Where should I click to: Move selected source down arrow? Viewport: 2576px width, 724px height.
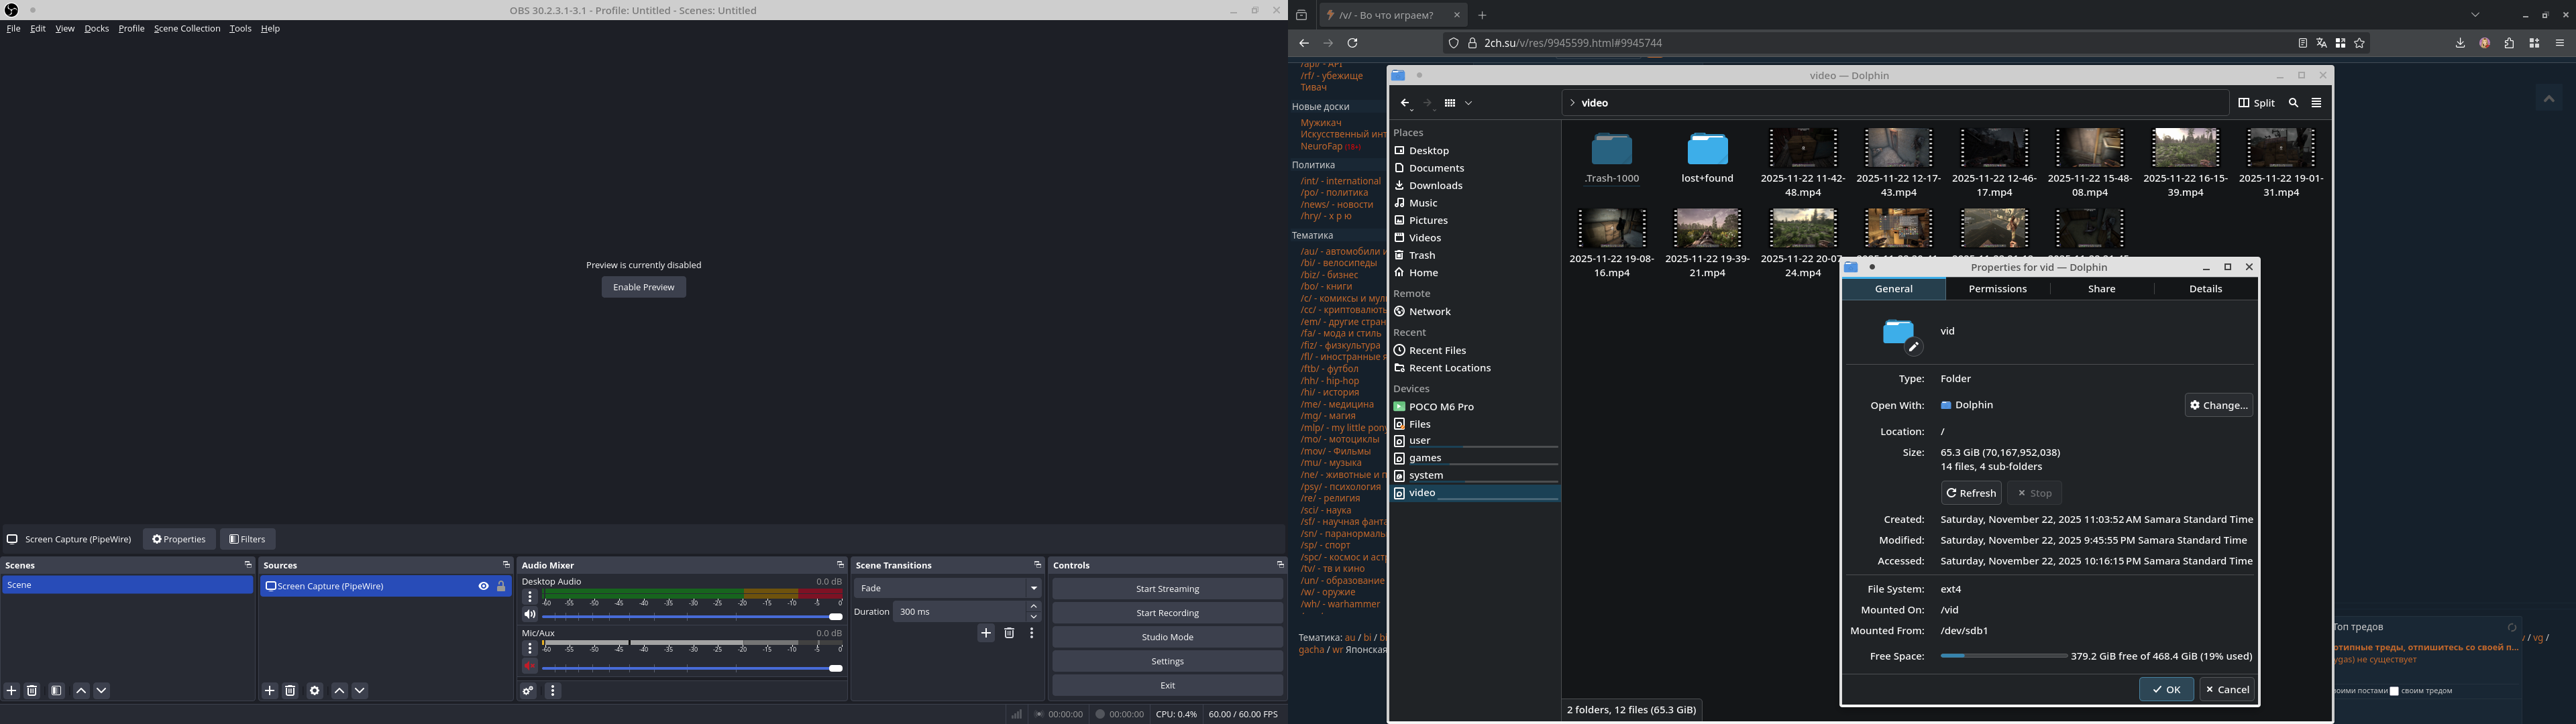(360, 691)
